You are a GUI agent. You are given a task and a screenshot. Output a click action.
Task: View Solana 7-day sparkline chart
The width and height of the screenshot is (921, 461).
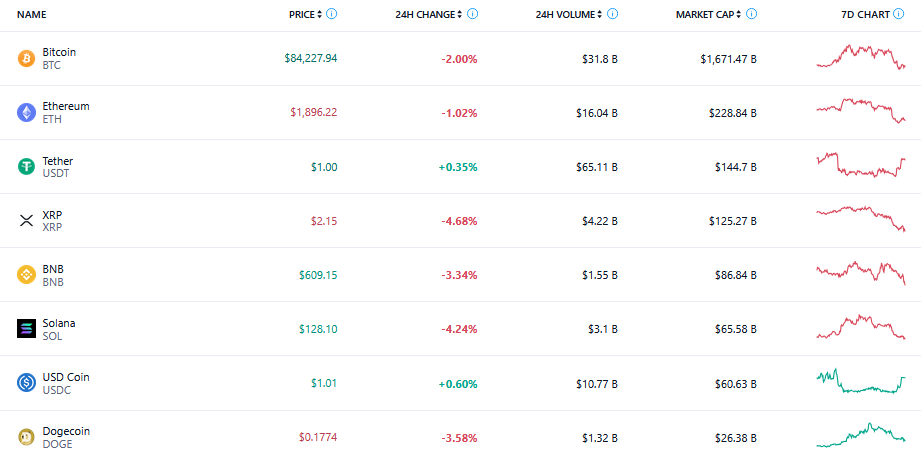click(861, 327)
